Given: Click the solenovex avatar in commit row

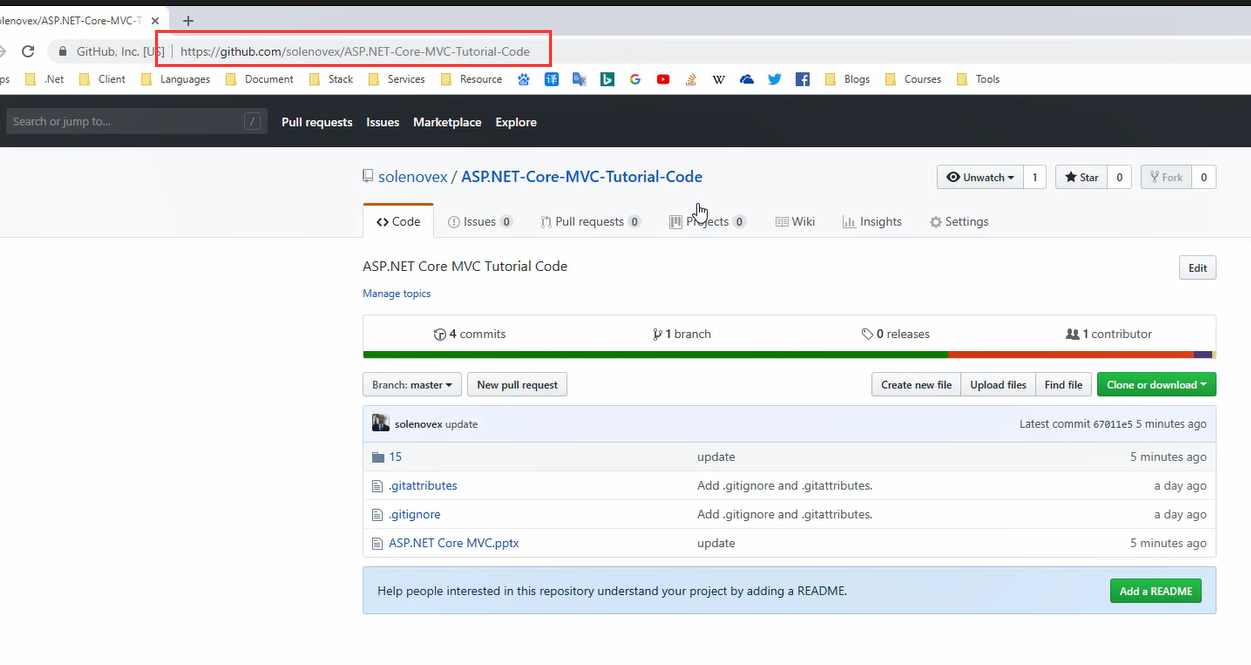Looking at the screenshot, I should coord(381,423).
